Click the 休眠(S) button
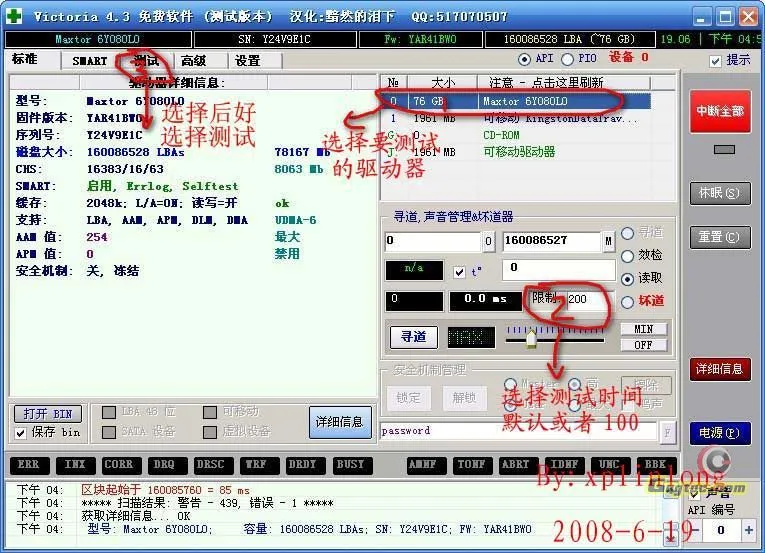The height and width of the screenshot is (553, 765). [x=720, y=193]
